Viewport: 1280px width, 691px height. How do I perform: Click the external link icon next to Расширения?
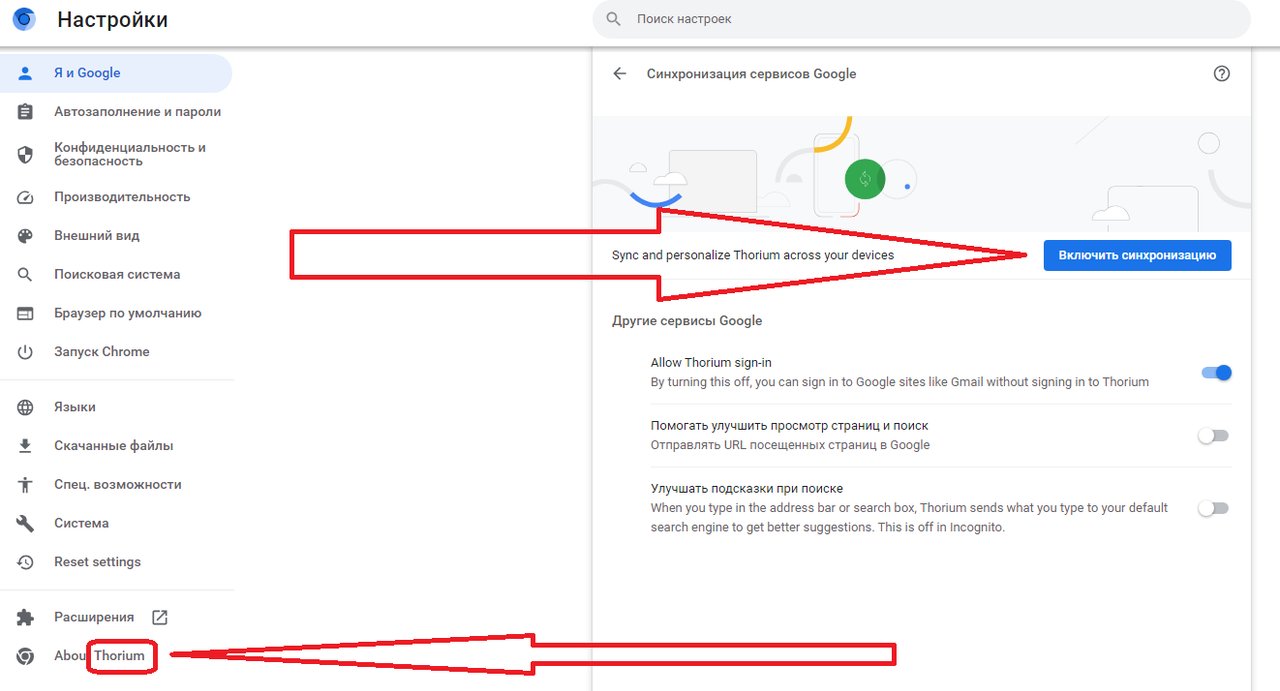pos(159,617)
